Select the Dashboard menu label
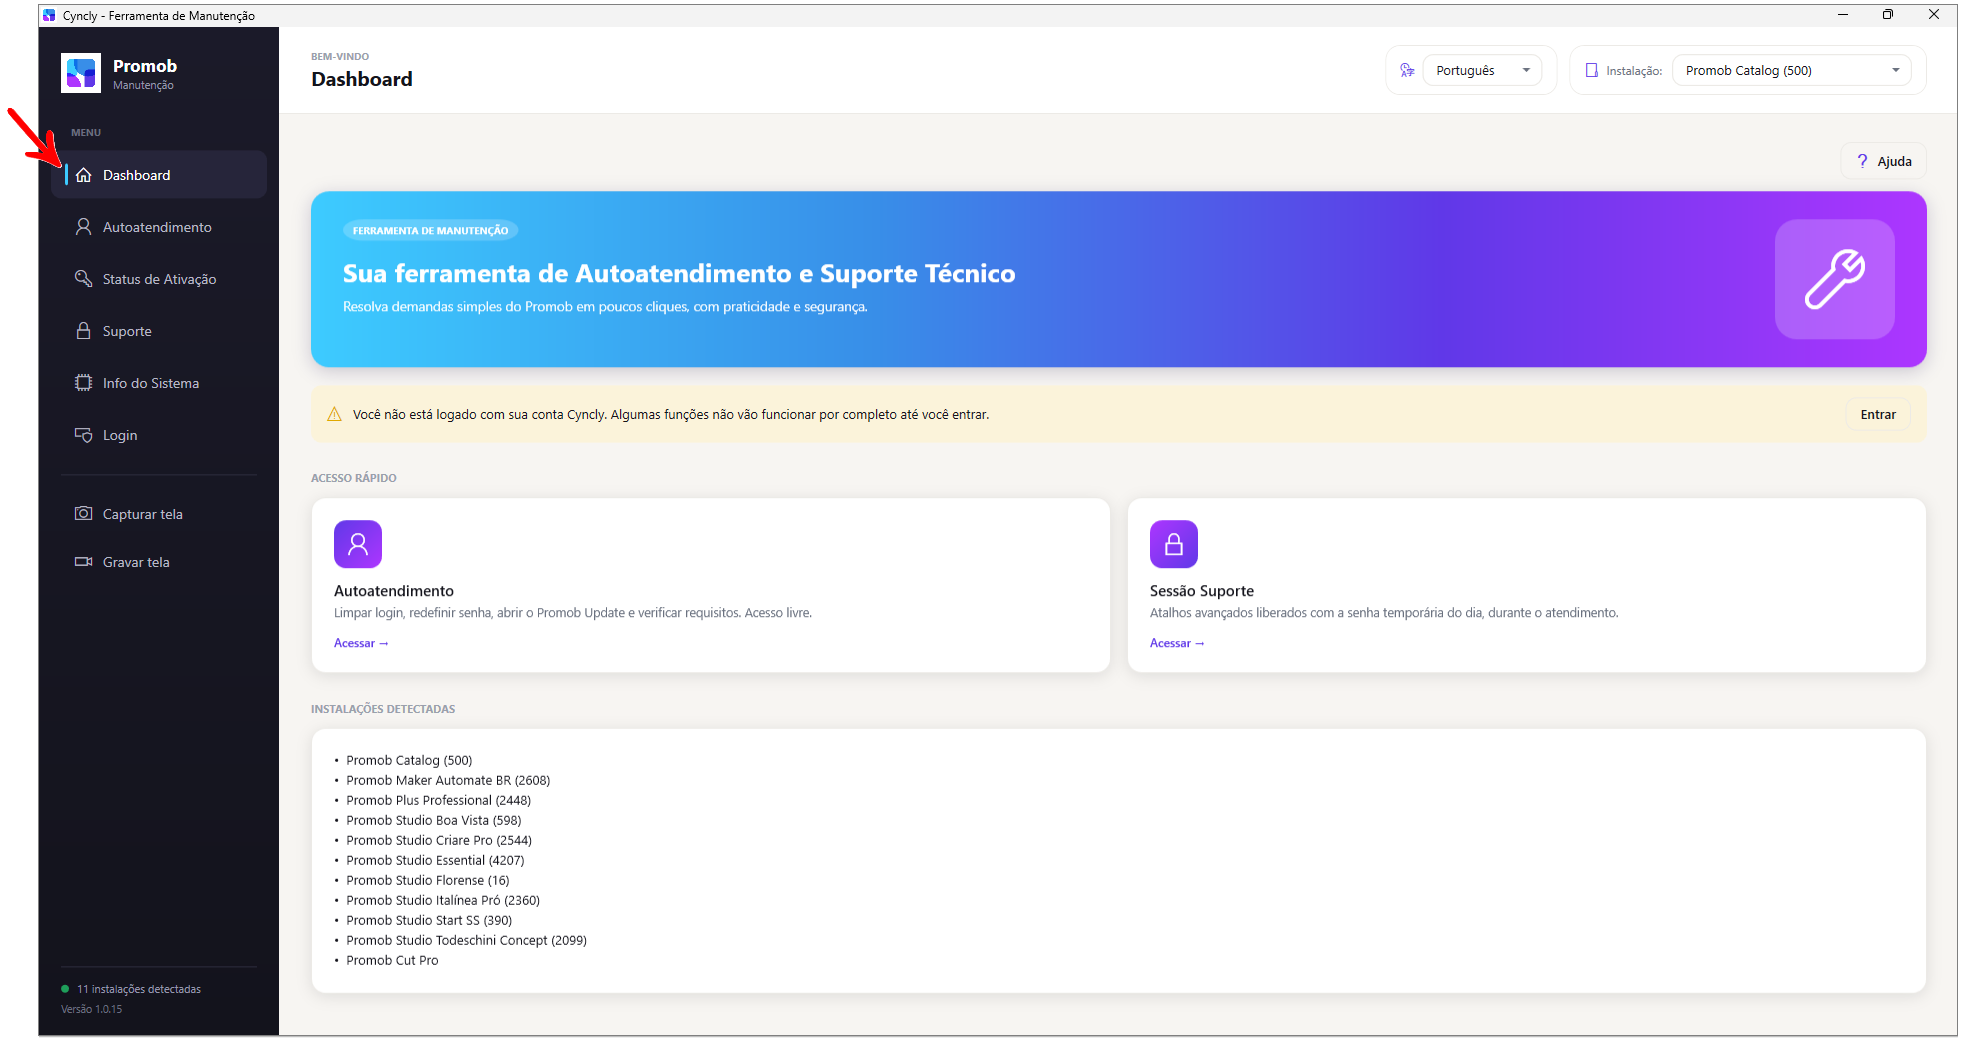This screenshot has height=1046, width=1967. (136, 175)
